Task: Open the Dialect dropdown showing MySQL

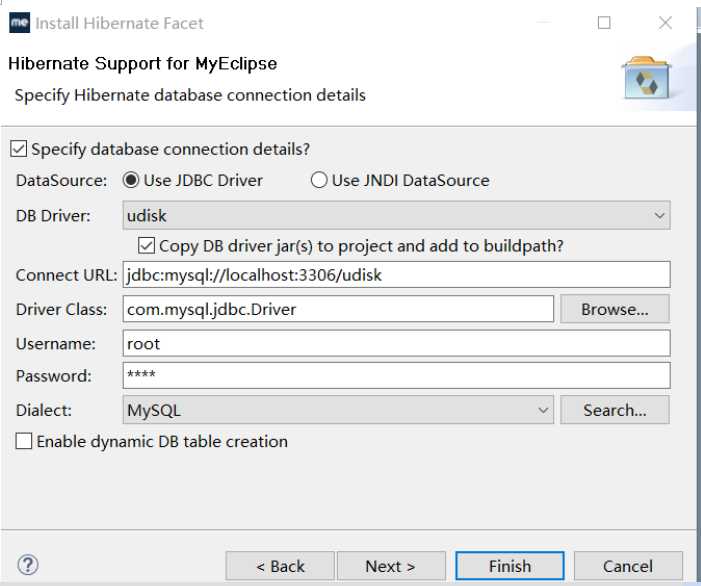Action: coord(338,409)
